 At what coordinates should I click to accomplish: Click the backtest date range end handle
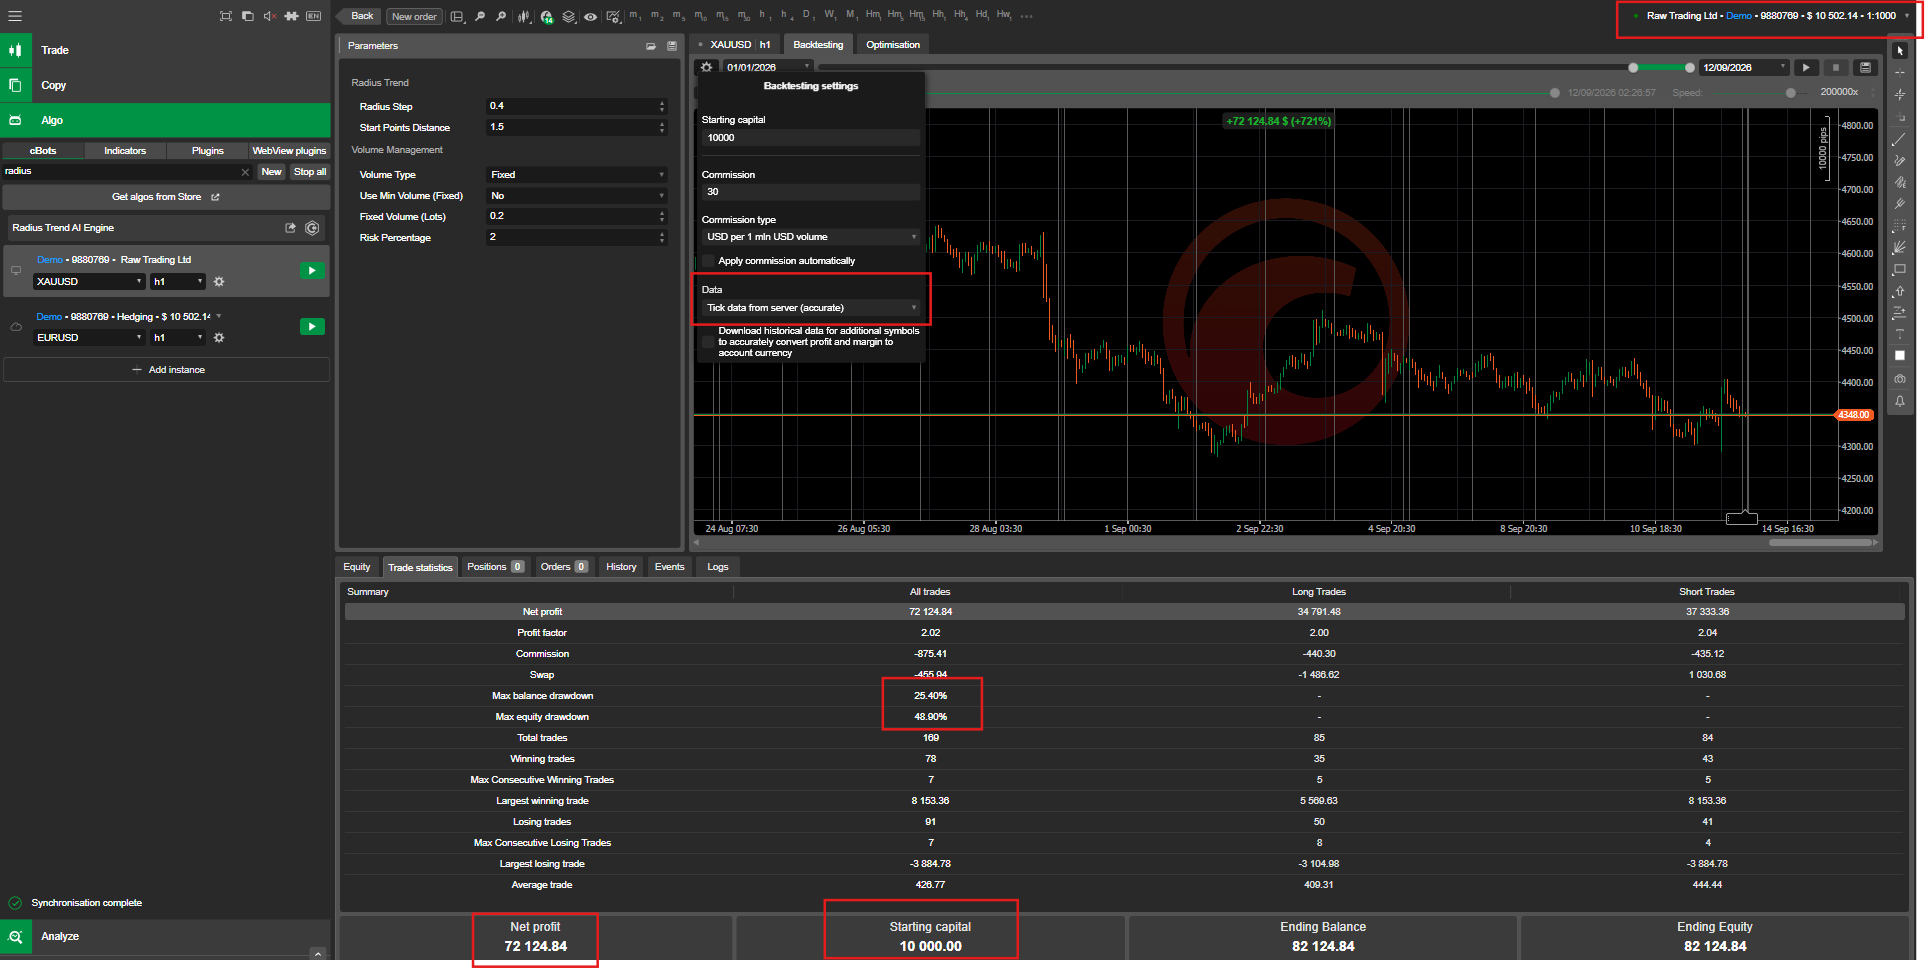point(1690,68)
